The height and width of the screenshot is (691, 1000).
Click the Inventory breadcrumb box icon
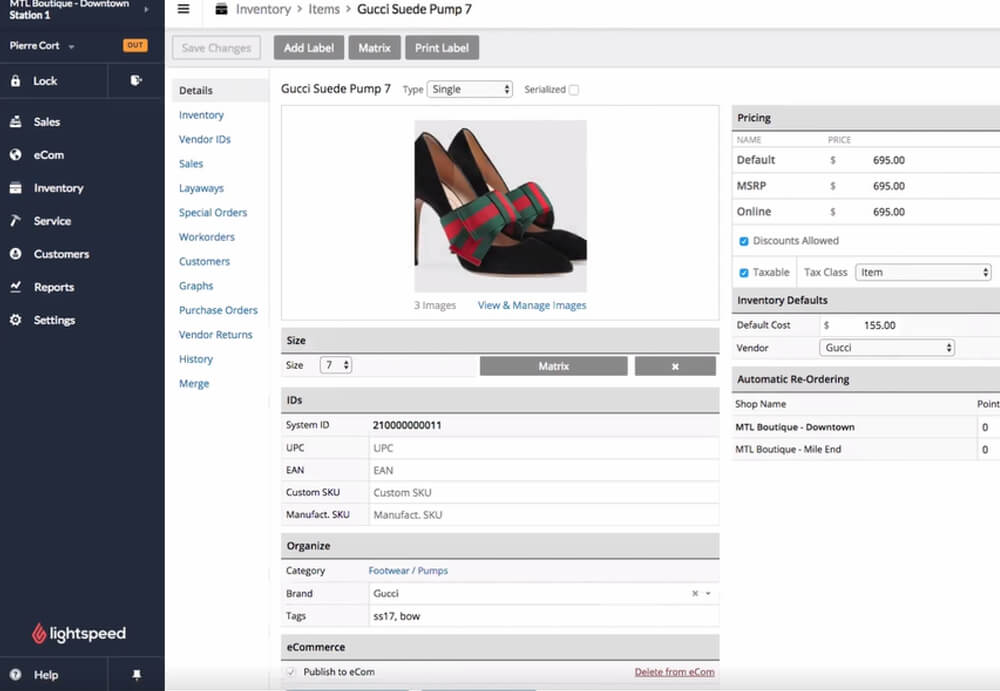[x=221, y=9]
